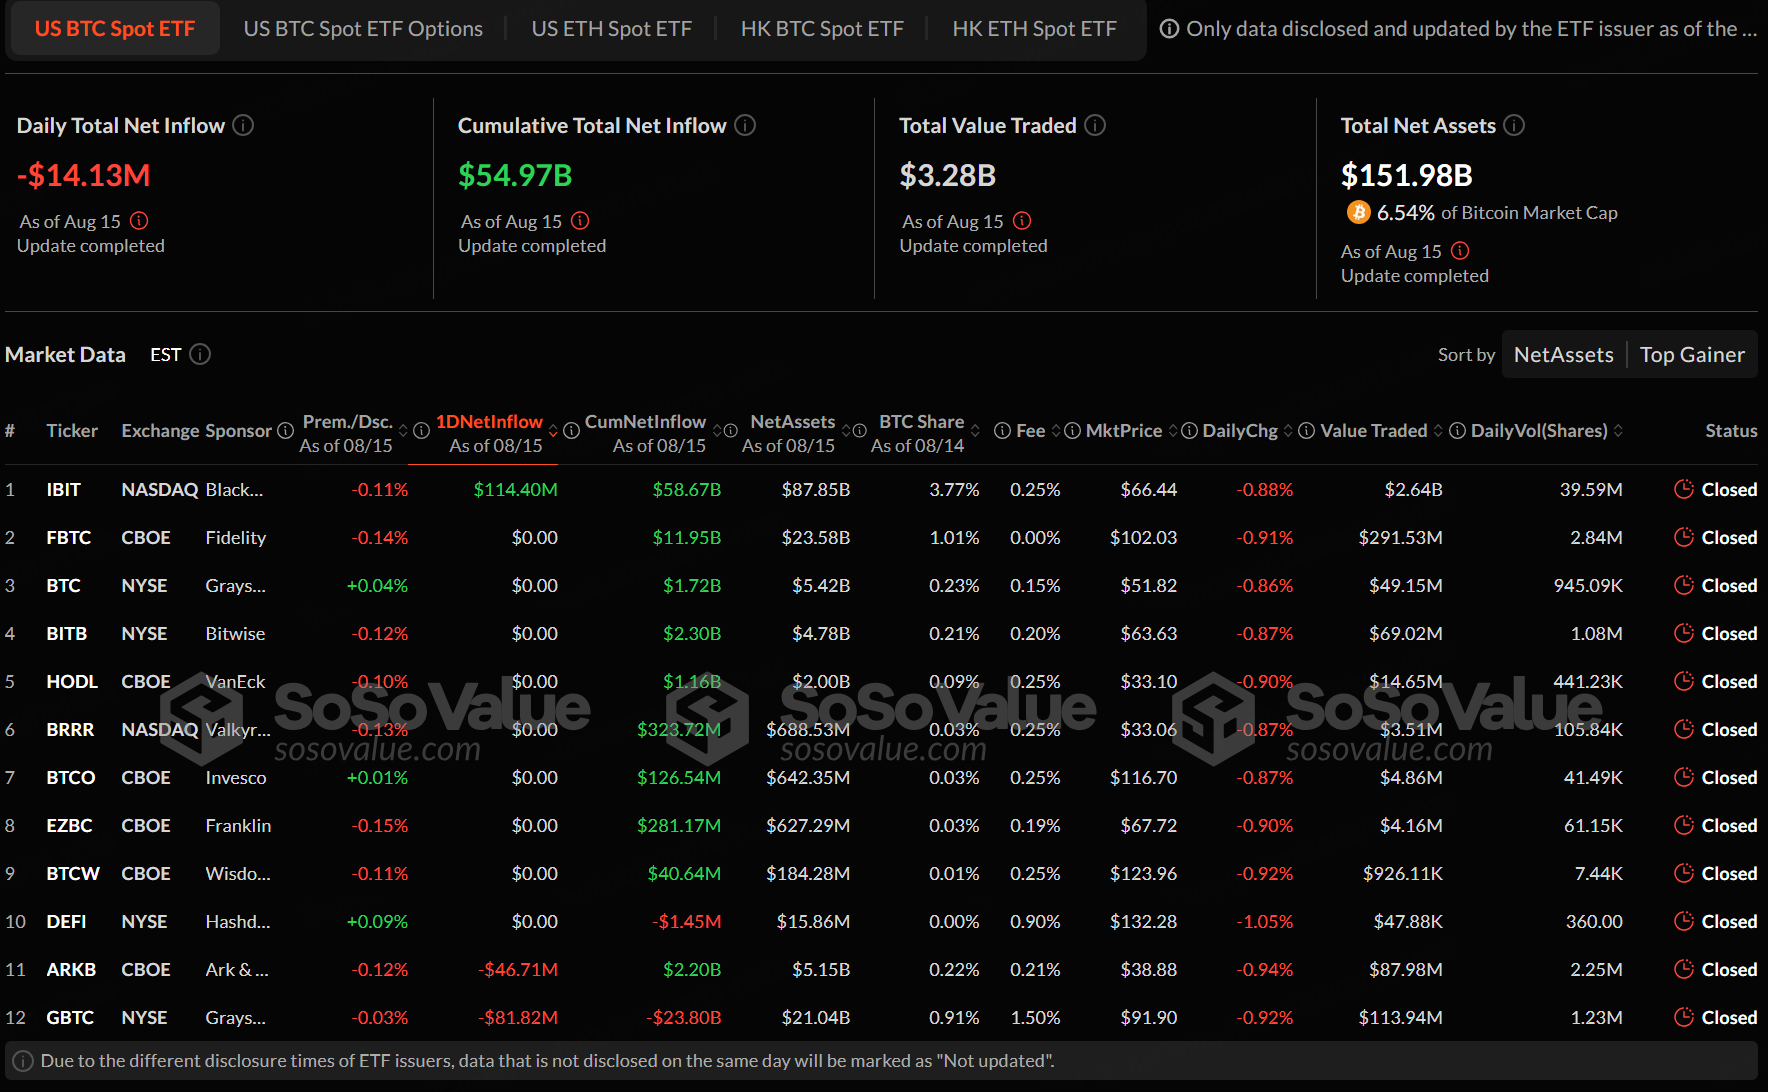Screen dimensions: 1768x1092
Task: Click red alert icon under Total Value Traded
Action: coord(1022,221)
